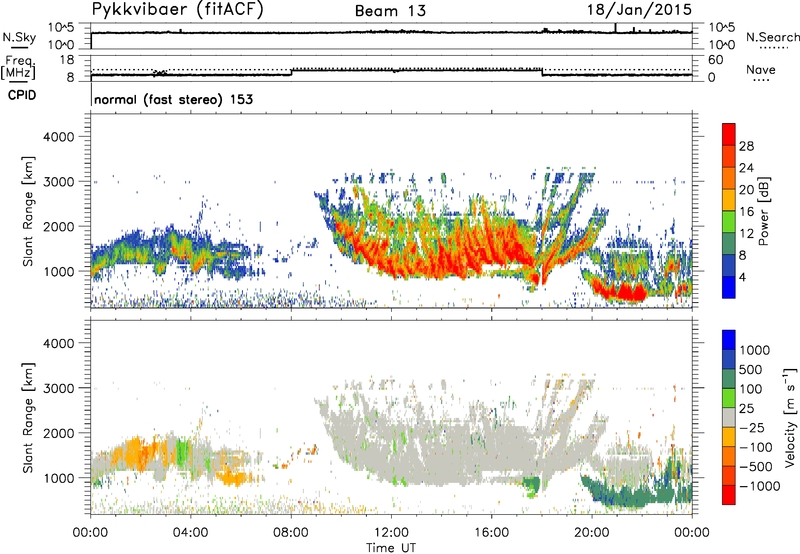Click 'normal (fast stereo) 153' text
Screen dimensions: 800x554
coord(173,99)
